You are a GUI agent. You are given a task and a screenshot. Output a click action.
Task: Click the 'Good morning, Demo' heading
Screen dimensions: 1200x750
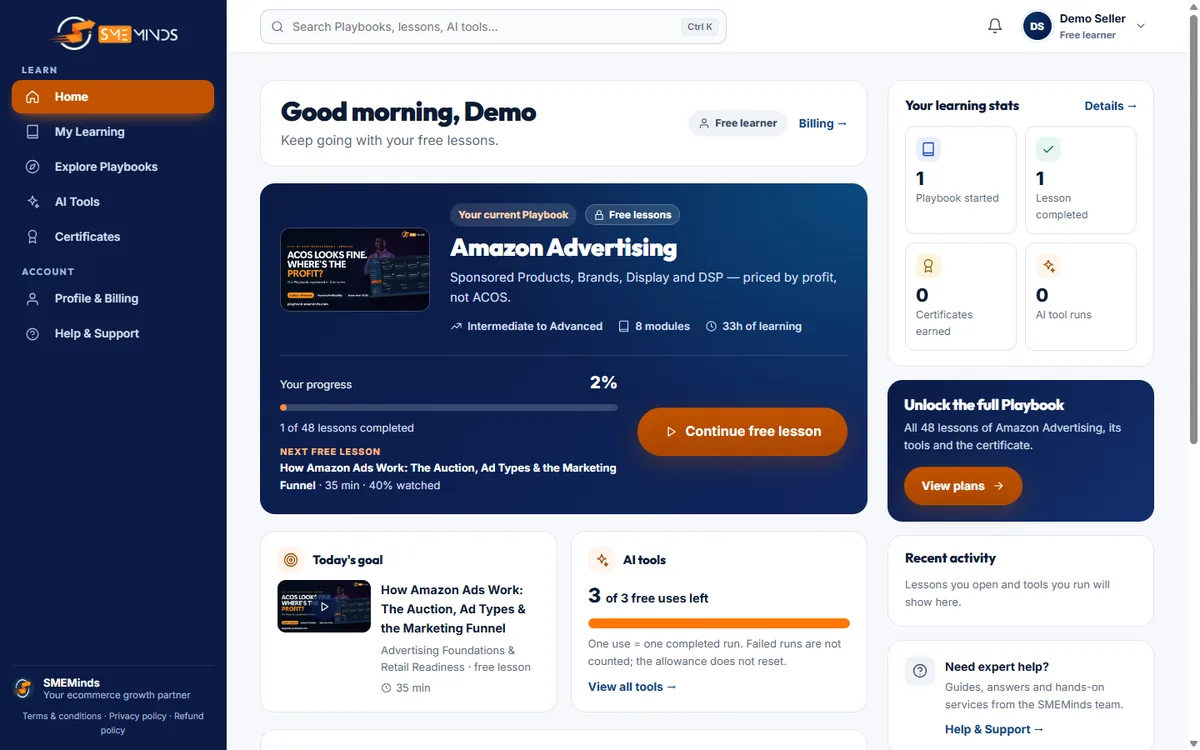tap(409, 112)
